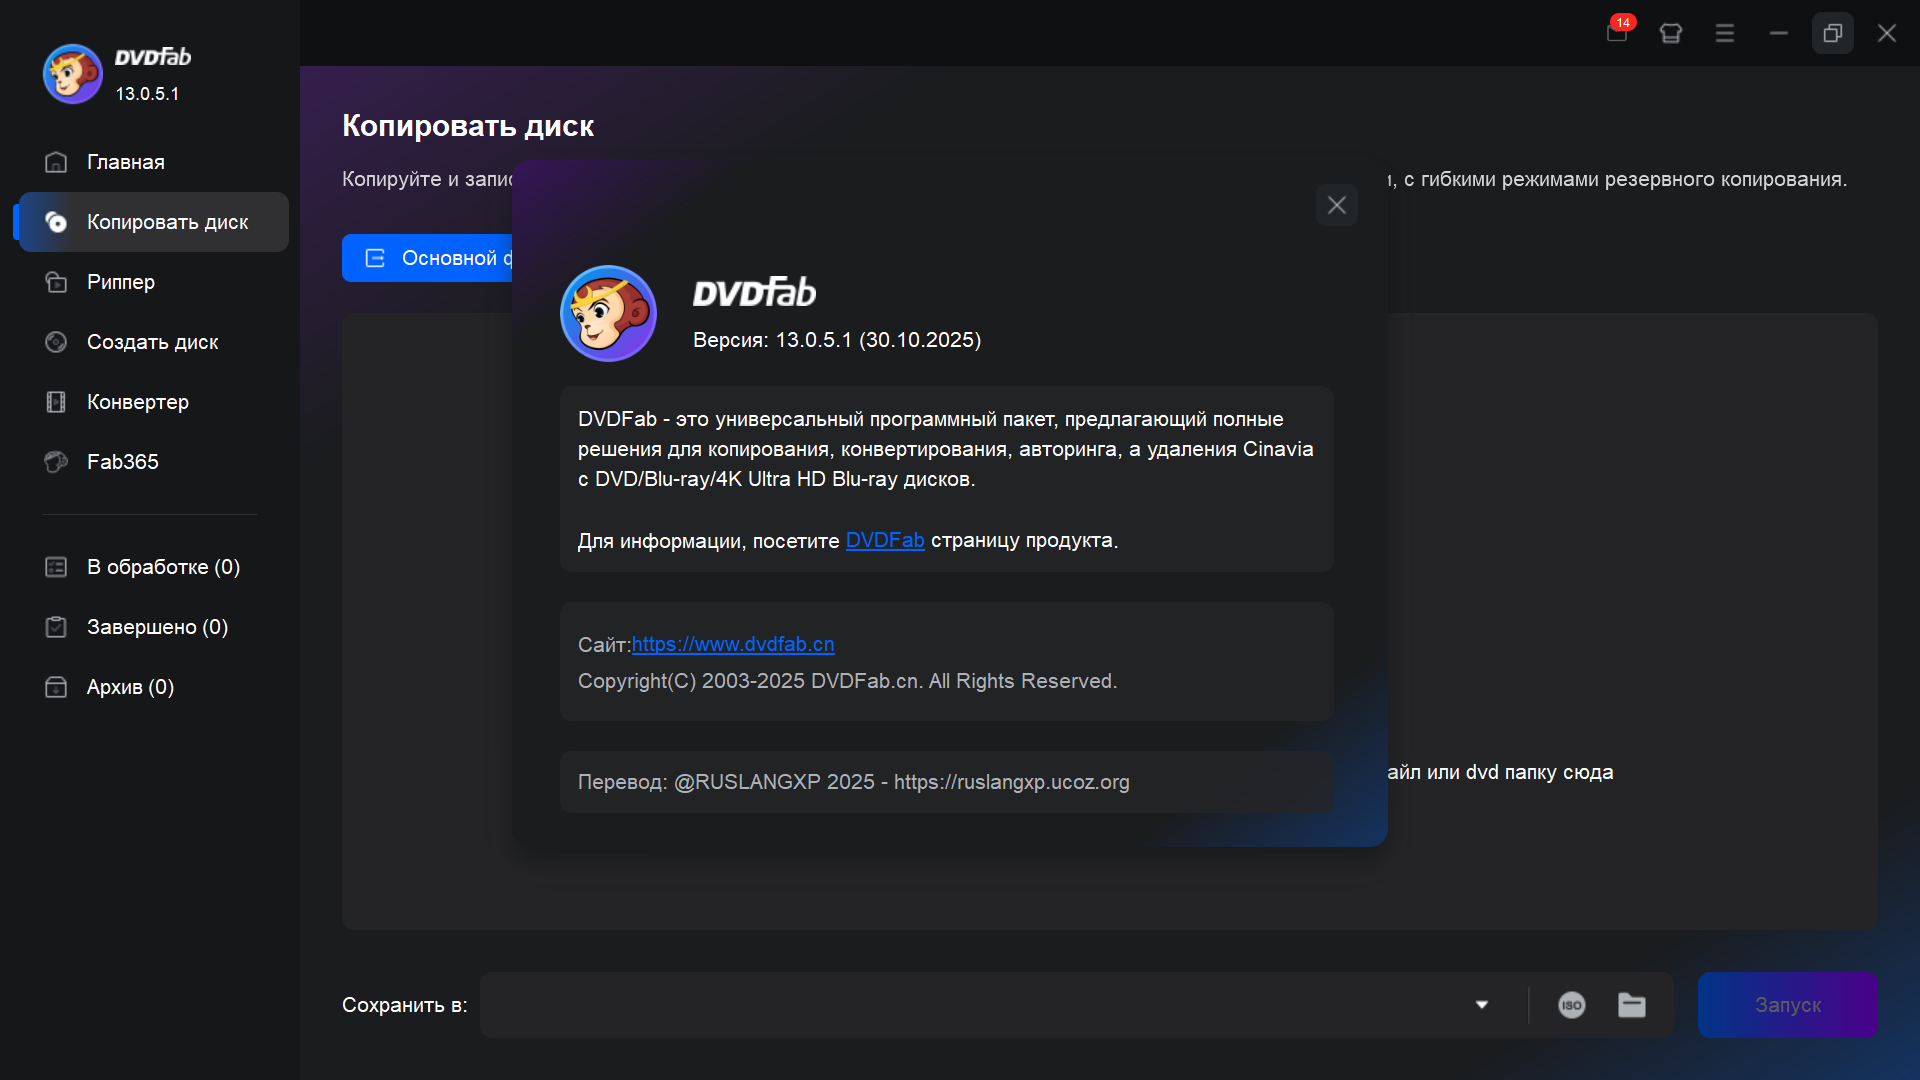
Task: Follow the DVDFab product page link
Action: coord(884,540)
